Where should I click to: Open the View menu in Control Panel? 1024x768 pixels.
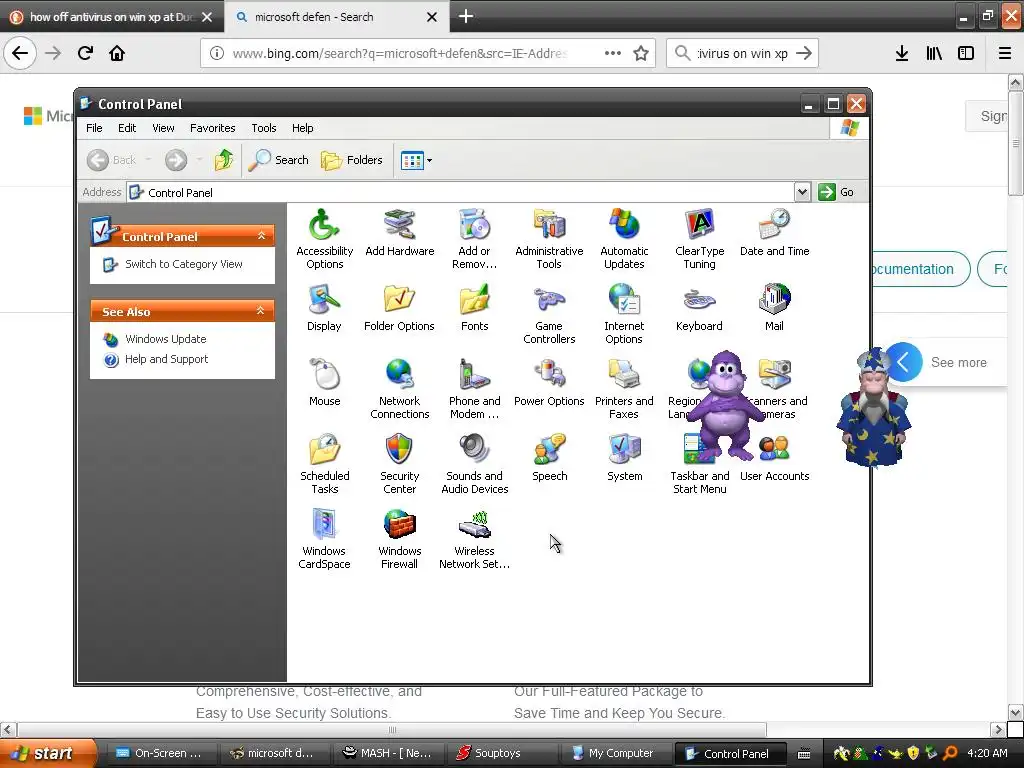click(163, 128)
